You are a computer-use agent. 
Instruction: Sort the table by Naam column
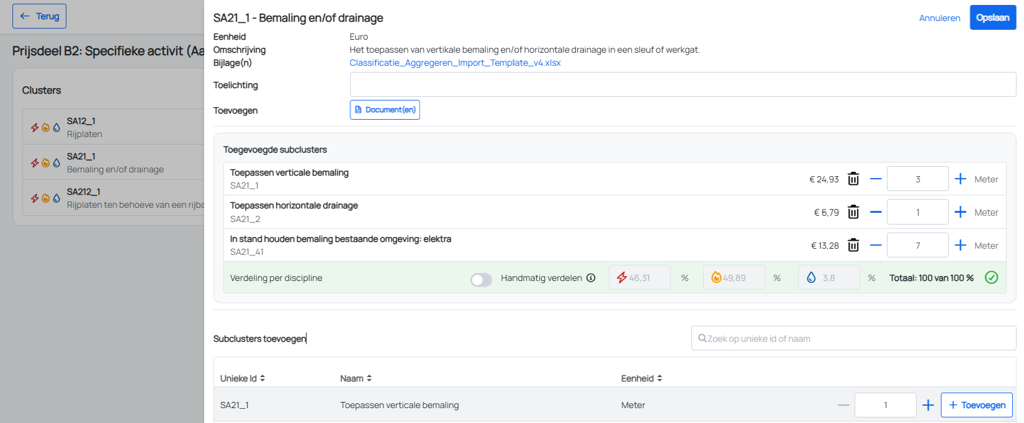pos(355,378)
